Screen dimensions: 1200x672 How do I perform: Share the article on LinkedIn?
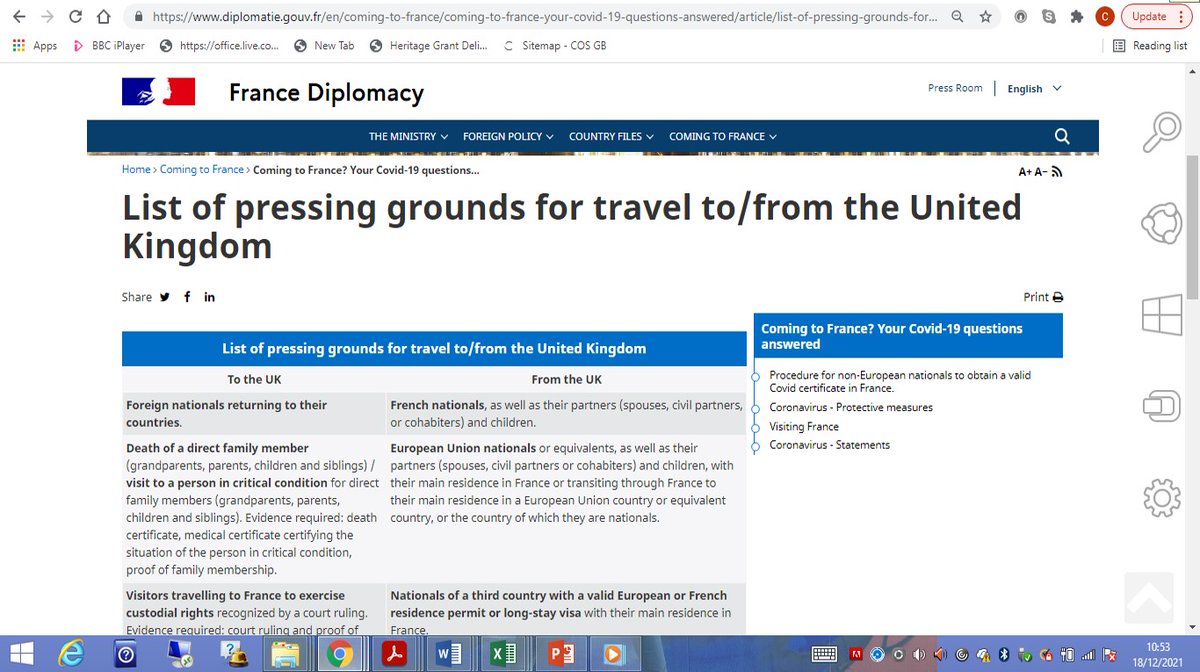(x=209, y=296)
